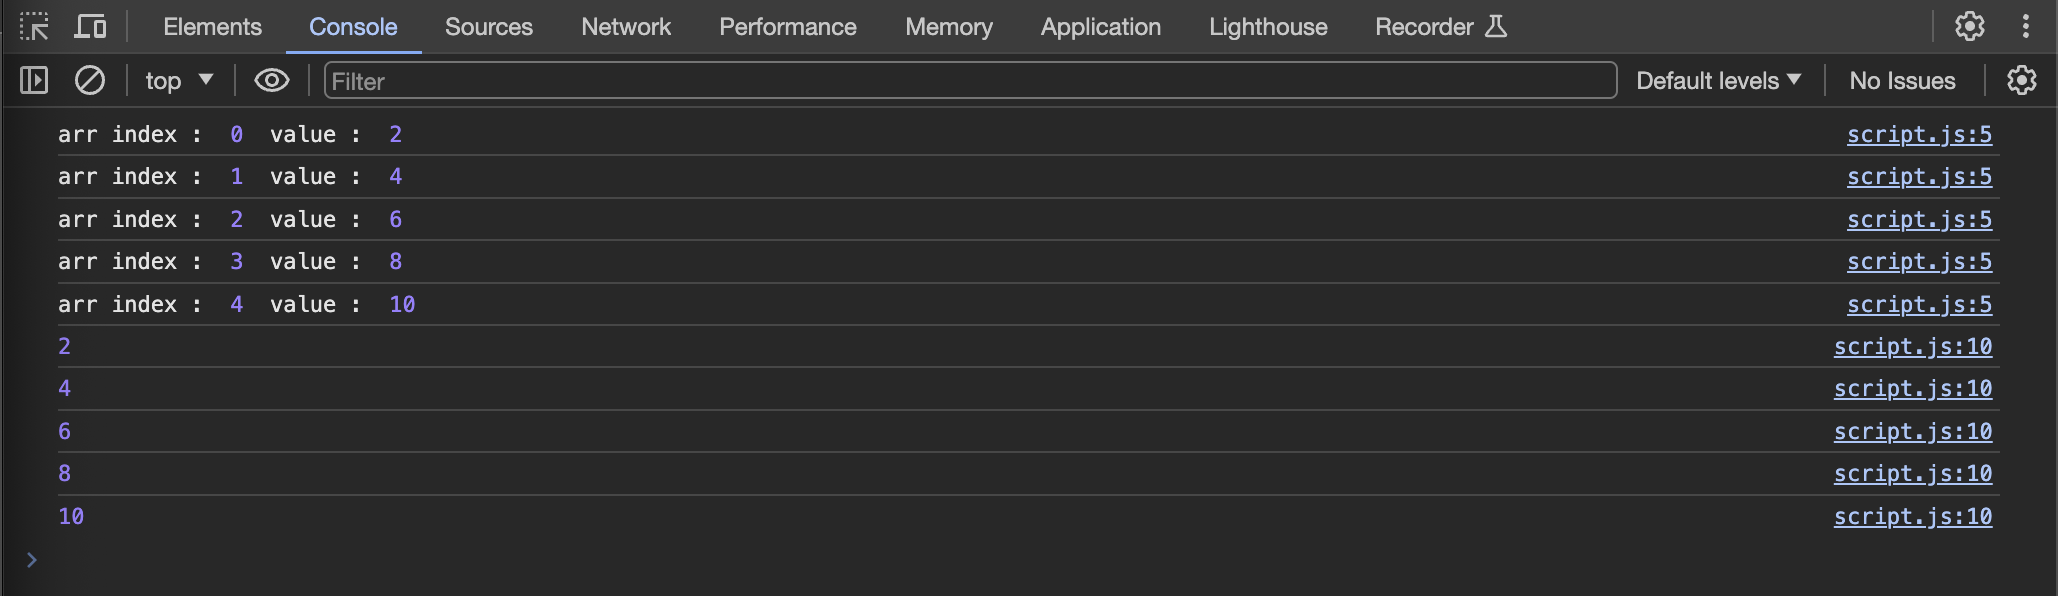2058x596 pixels.
Task: Open the Sources tab
Action: click(x=488, y=27)
